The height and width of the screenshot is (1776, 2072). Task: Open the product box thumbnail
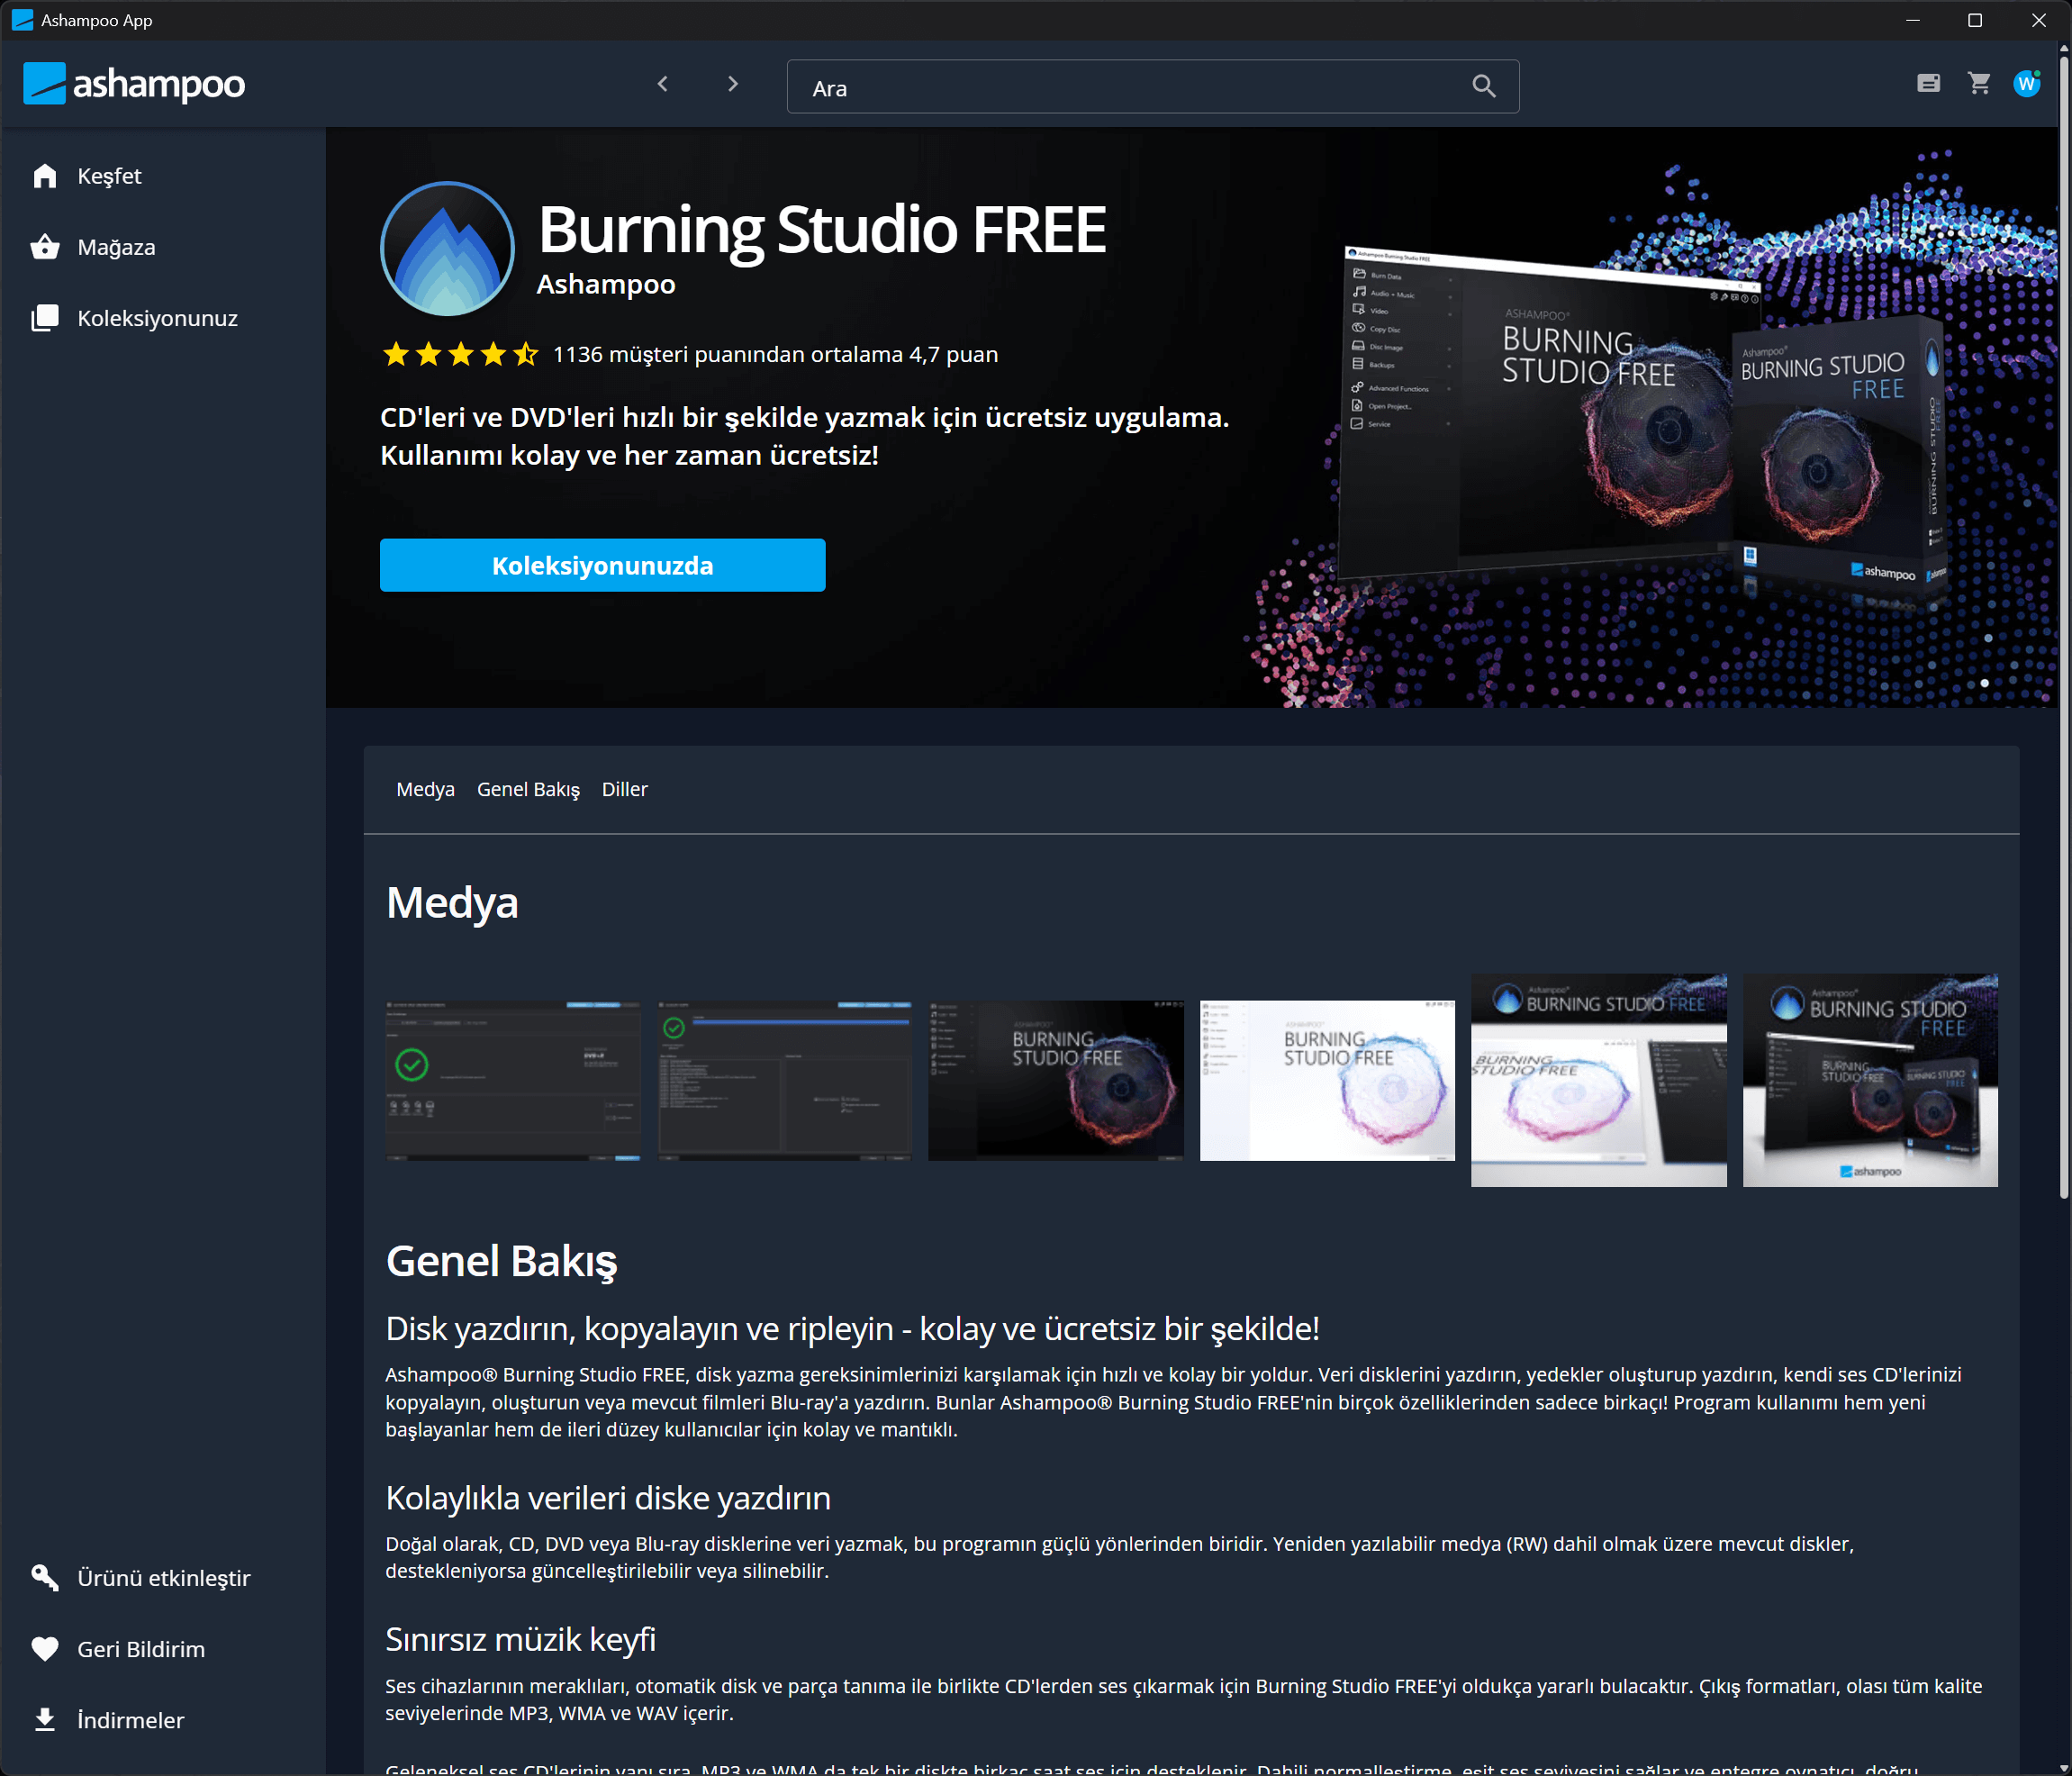click(1870, 1080)
